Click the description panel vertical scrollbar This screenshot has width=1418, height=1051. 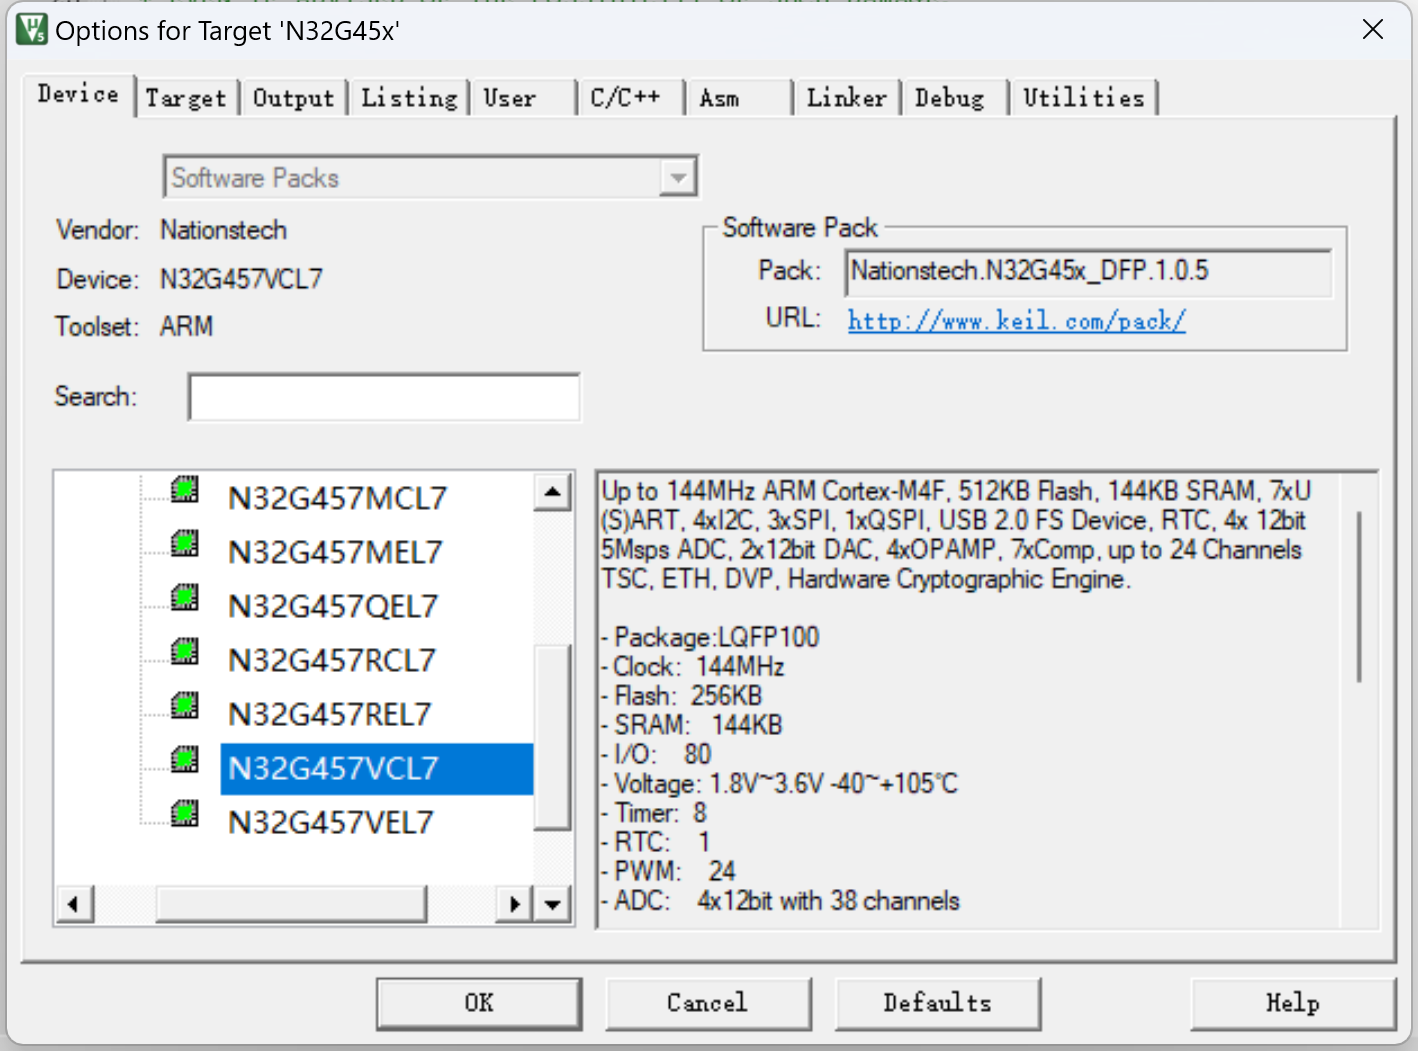(x=1359, y=597)
